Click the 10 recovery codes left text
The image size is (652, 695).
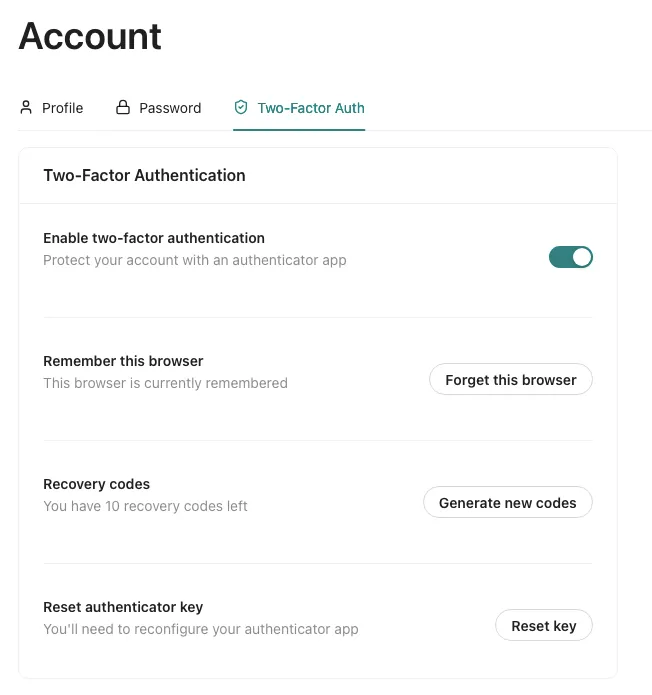[145, 506]
